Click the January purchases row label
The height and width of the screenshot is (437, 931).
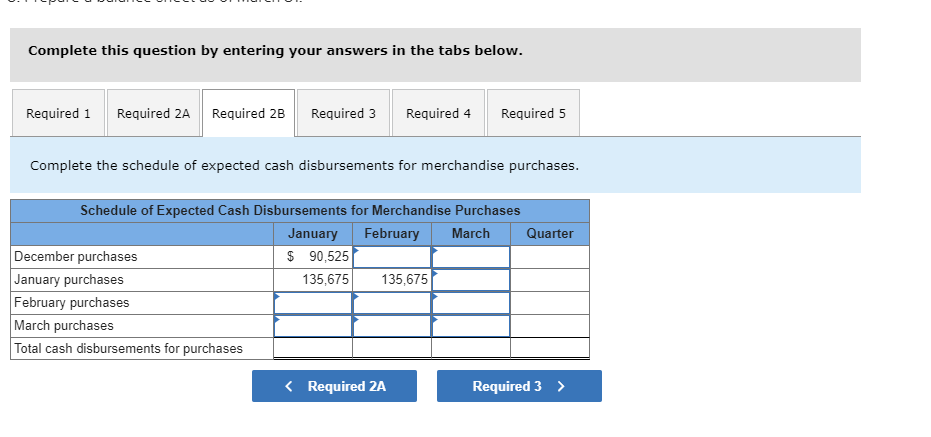69,280
